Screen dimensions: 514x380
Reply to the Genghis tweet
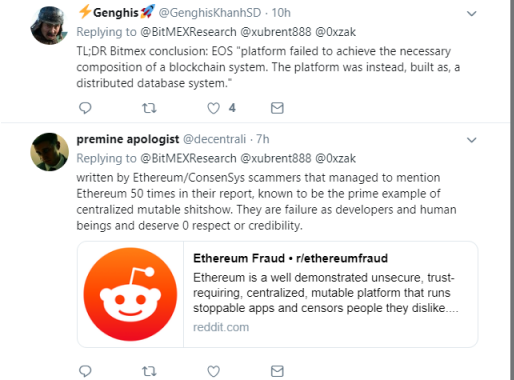point(85,108)
